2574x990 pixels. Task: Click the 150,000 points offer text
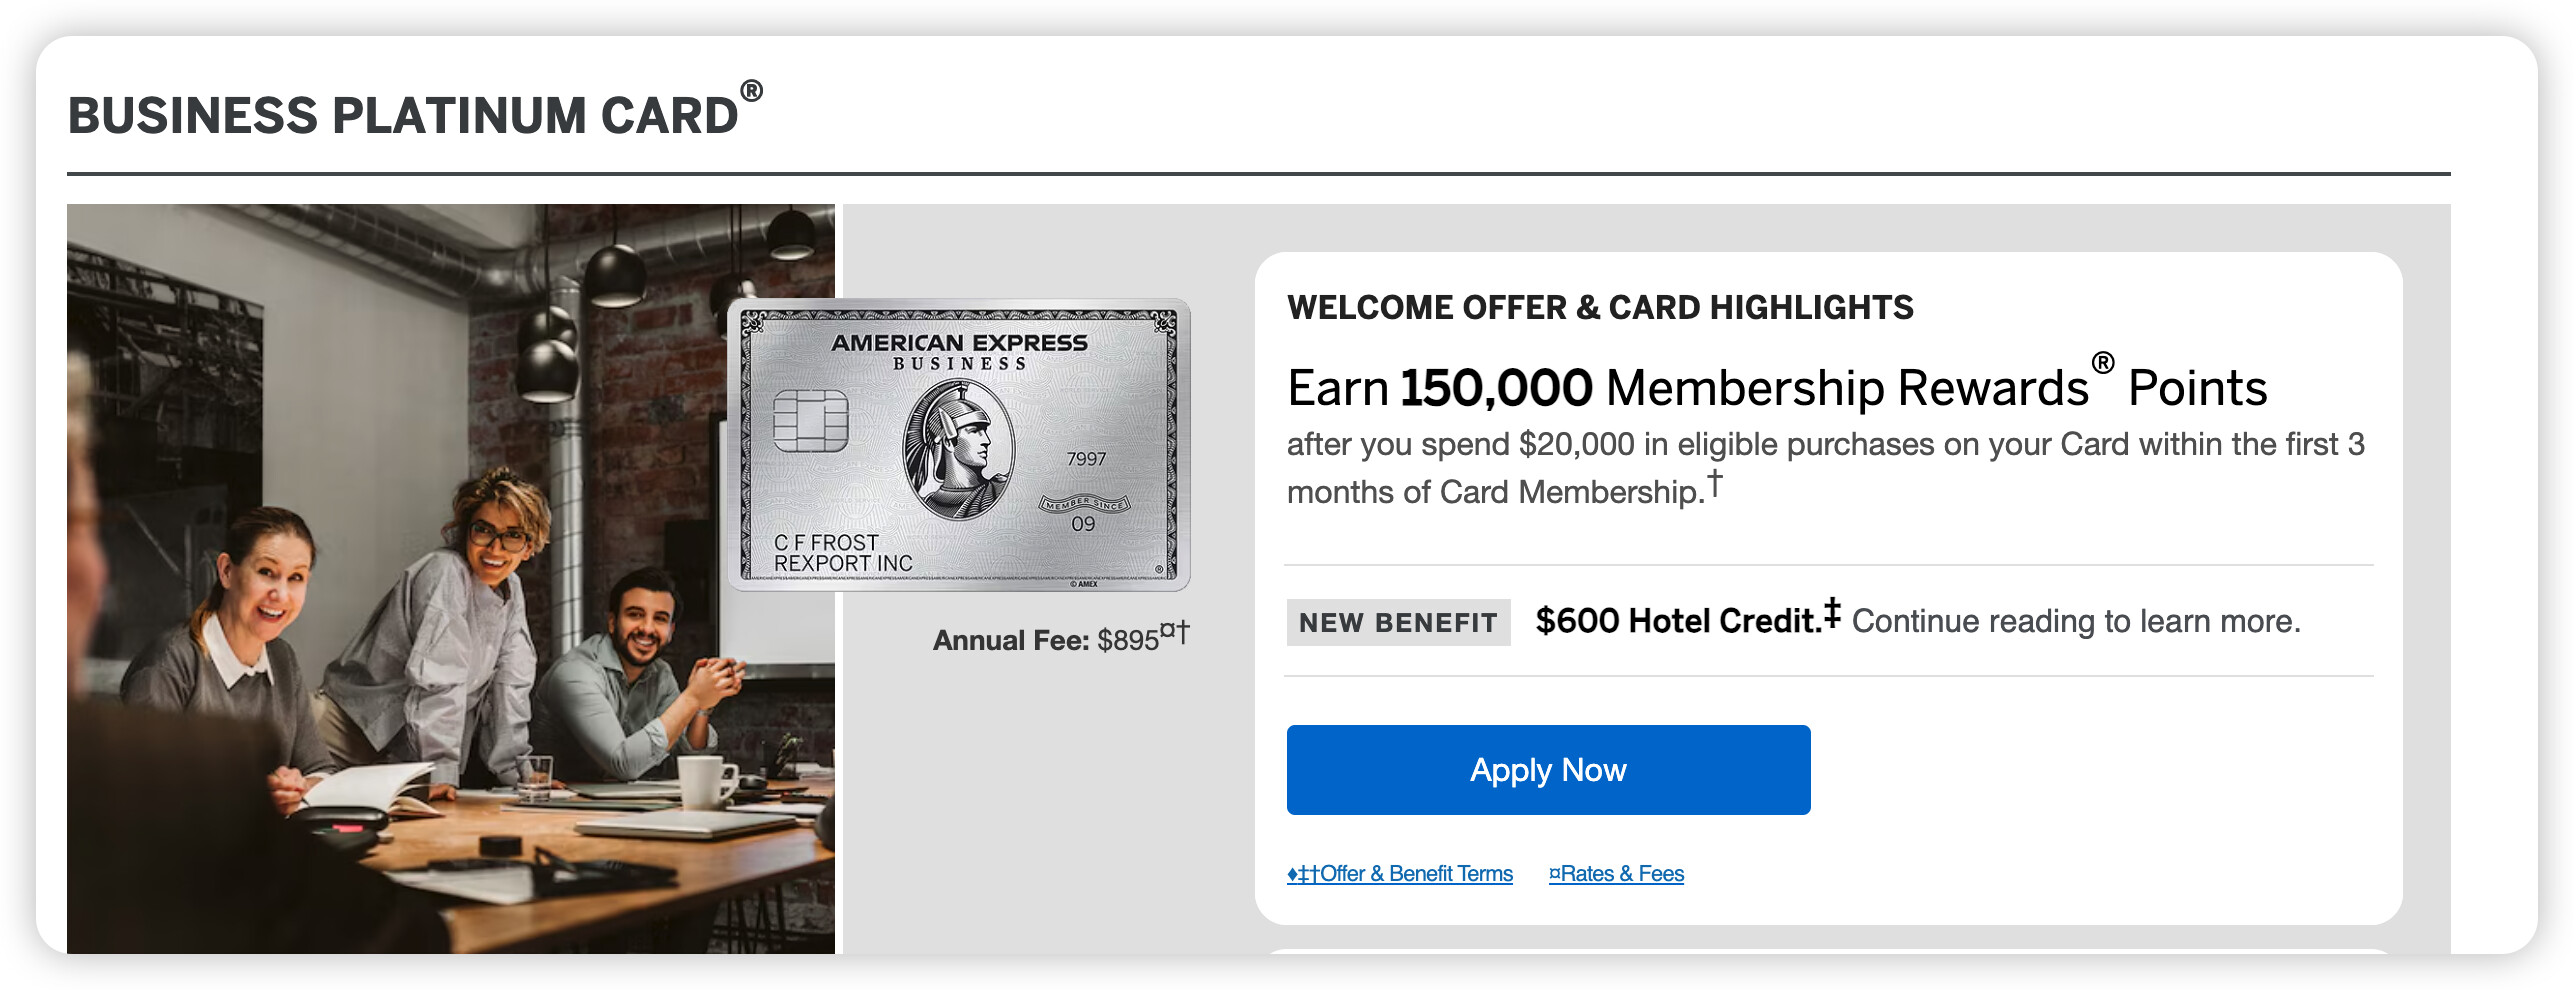[x=1496, y=388]
